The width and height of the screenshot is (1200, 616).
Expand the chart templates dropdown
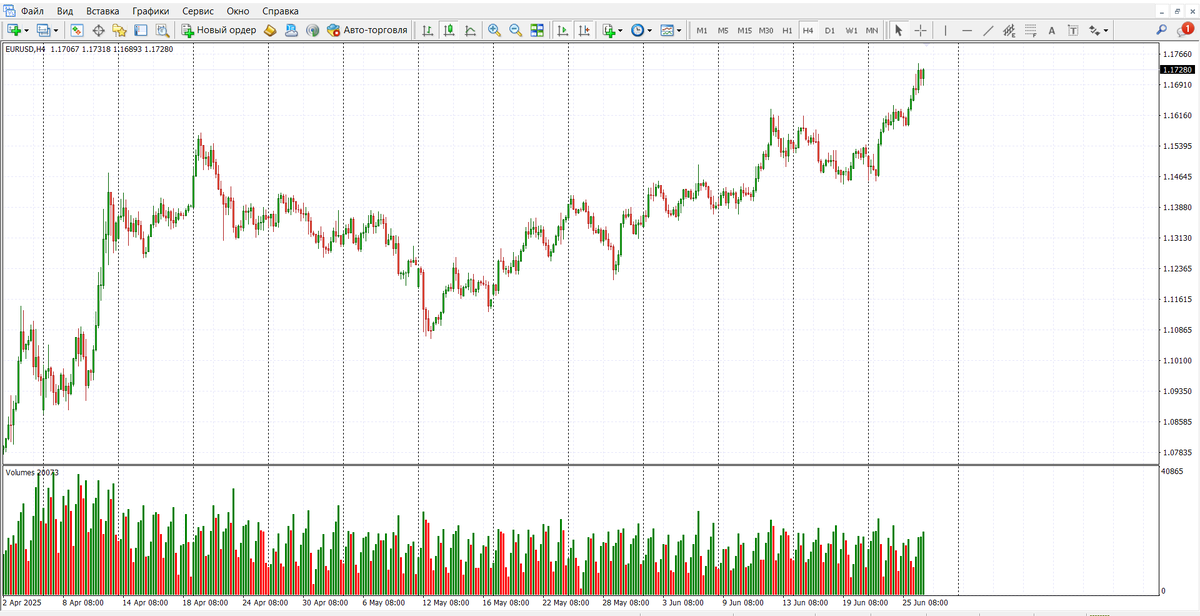[x=680, y=30]
